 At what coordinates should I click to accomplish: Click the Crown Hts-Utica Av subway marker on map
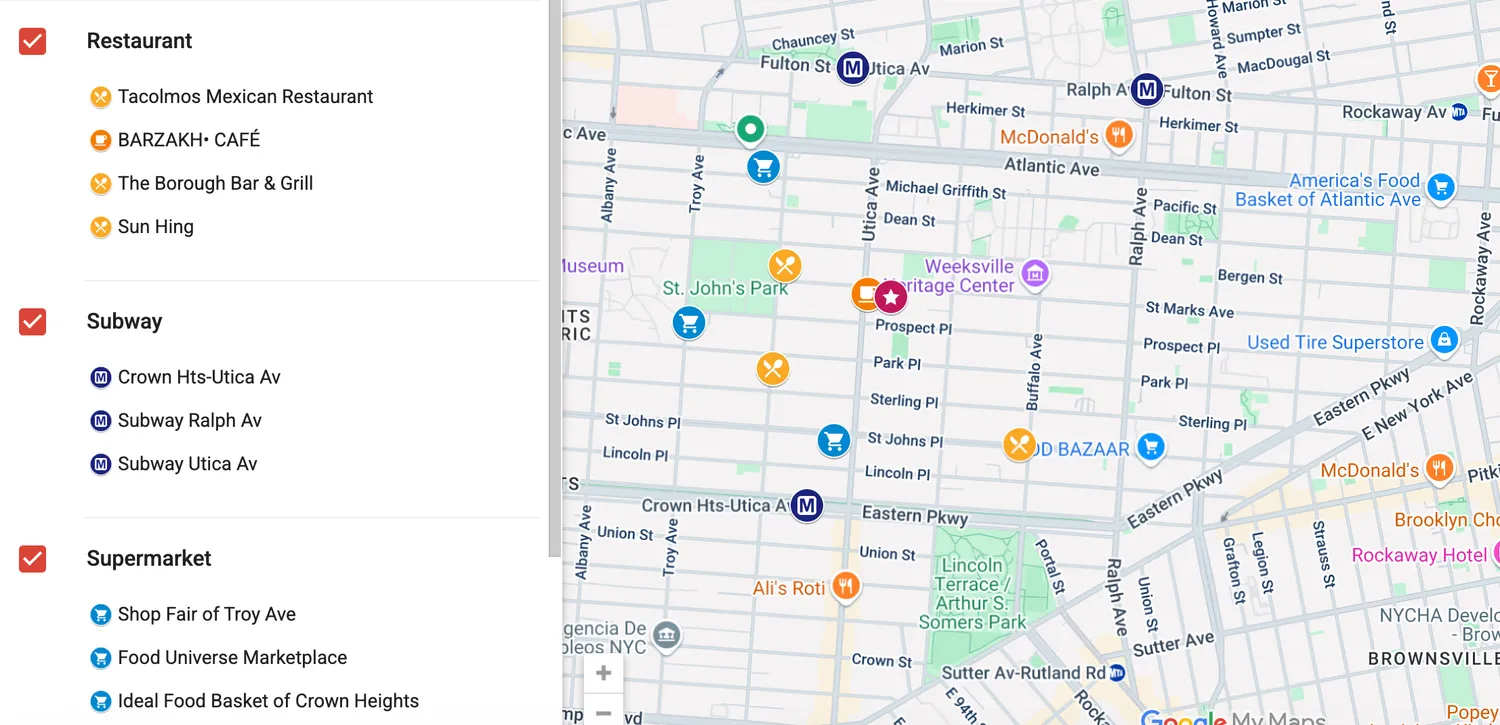[807, 506]
